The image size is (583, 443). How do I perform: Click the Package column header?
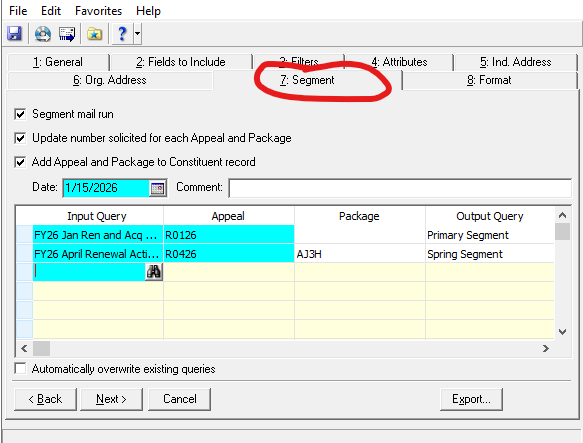tap(359, 216)
